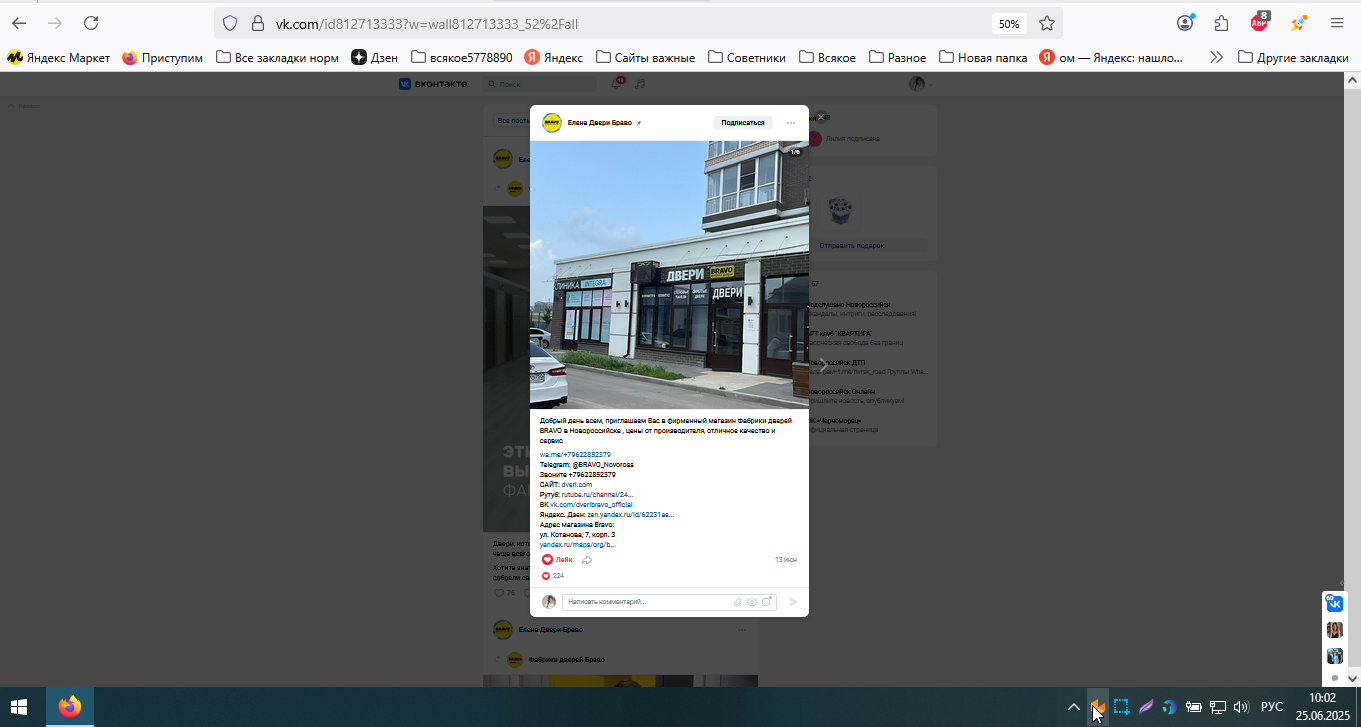
Task: Open the purple feather tray icon
Action: (1146, 707)
